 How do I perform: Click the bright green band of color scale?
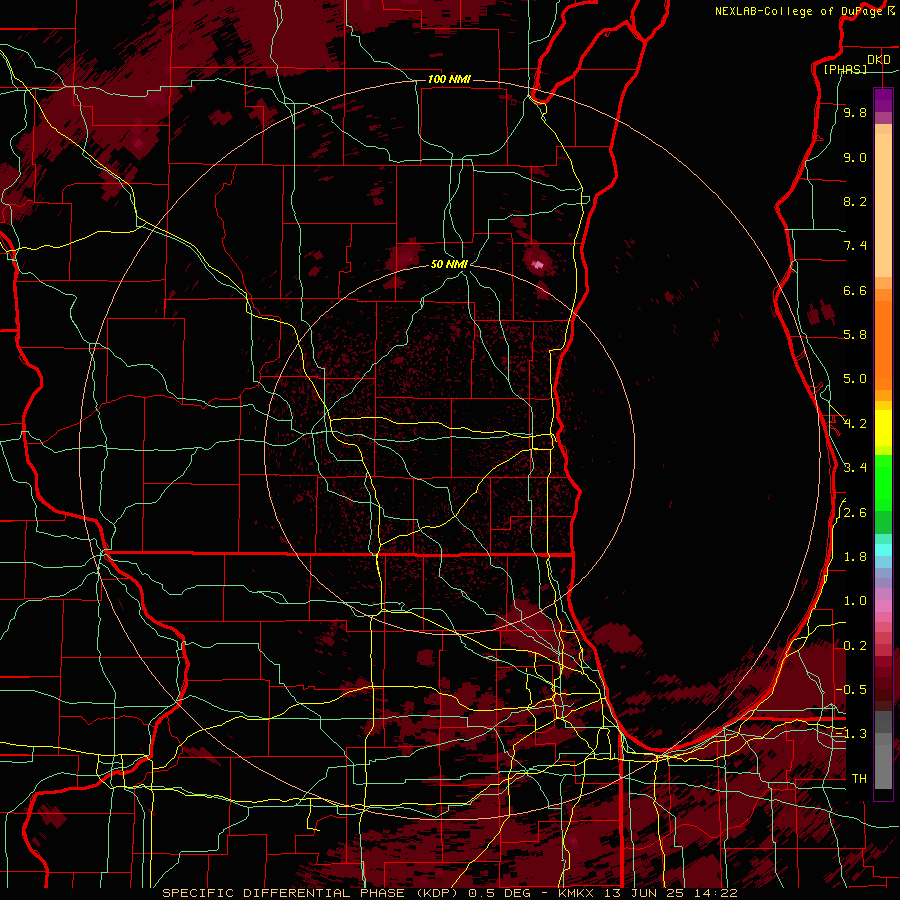click(x=883, y=484)
